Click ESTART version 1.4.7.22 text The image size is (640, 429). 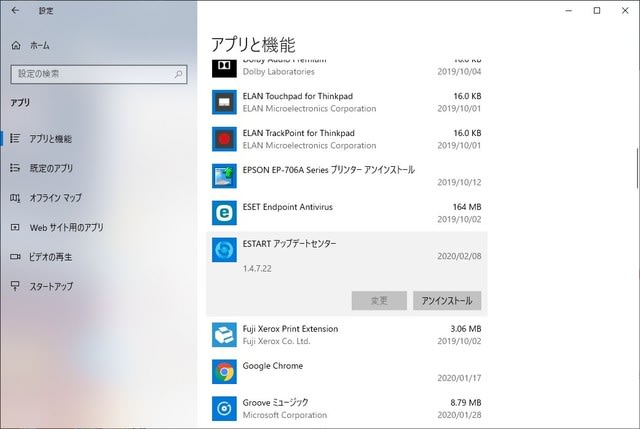[257, 269]
